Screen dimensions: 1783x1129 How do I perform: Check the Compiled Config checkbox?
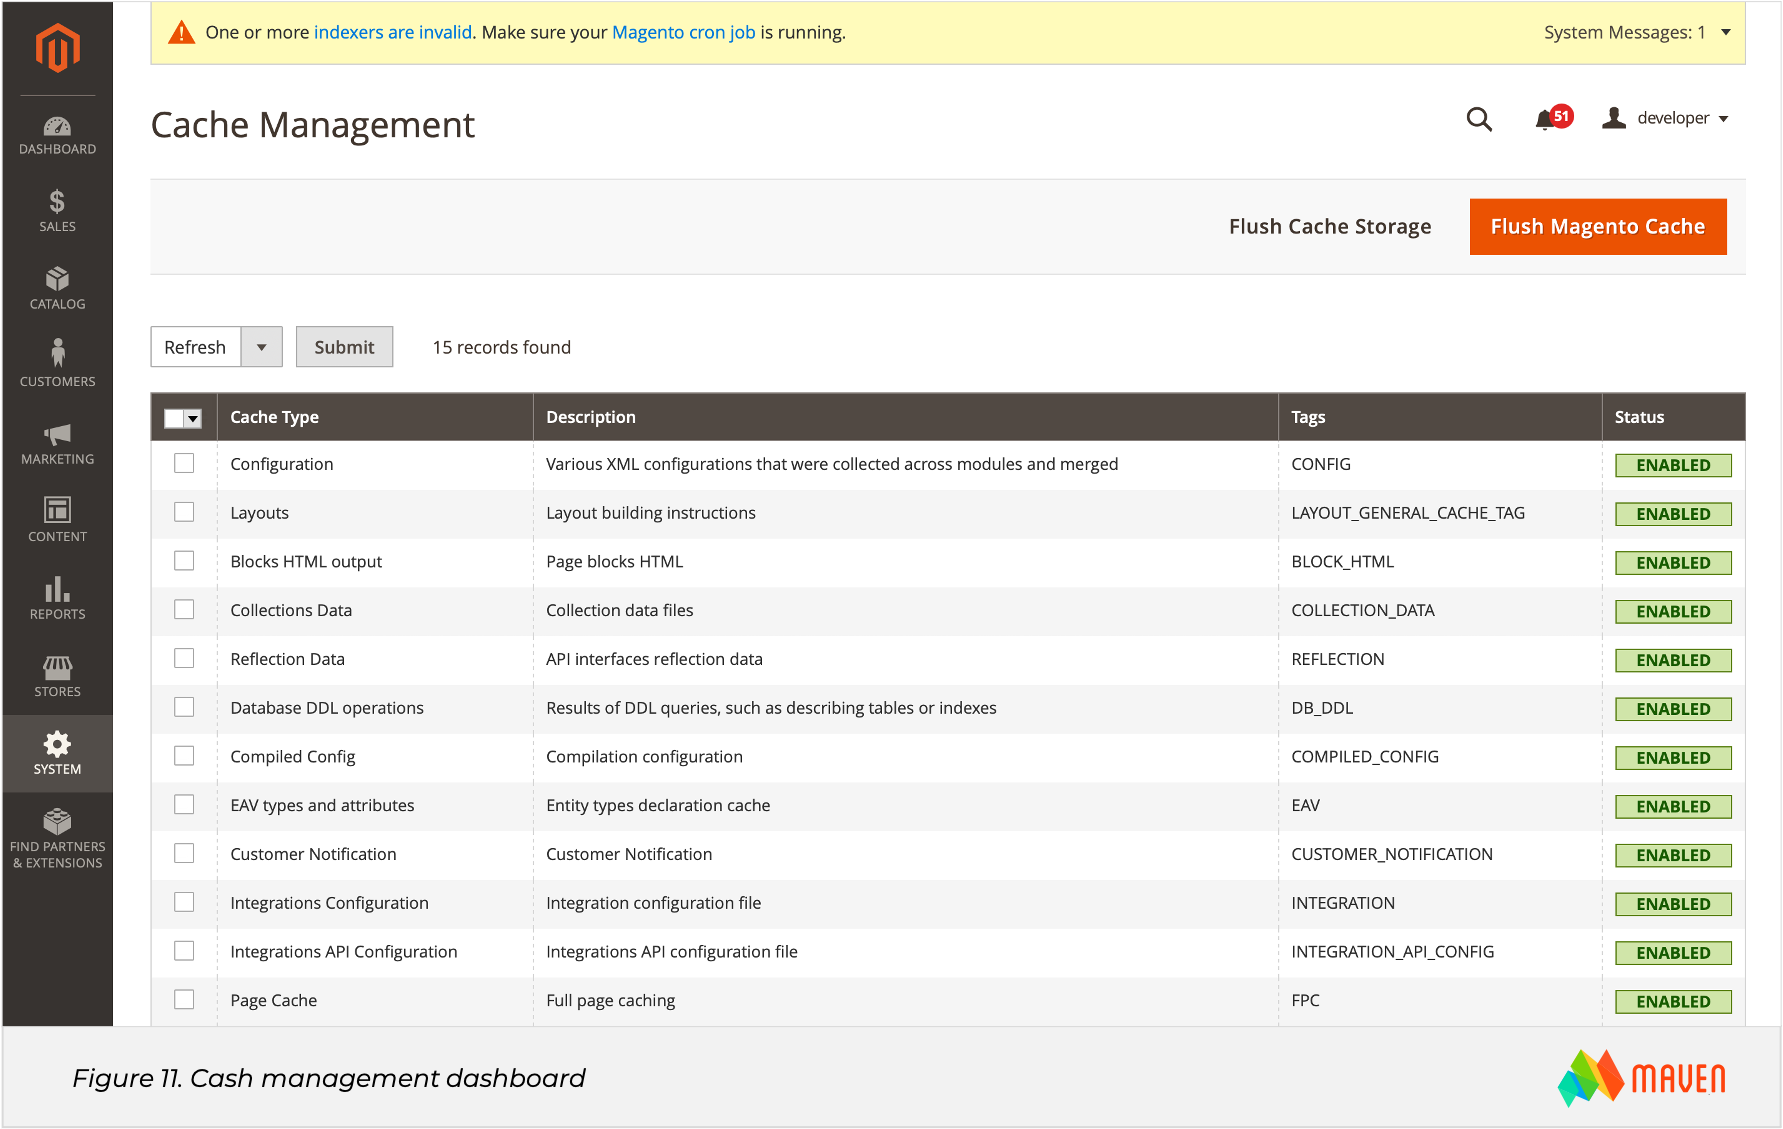(184, 756)
